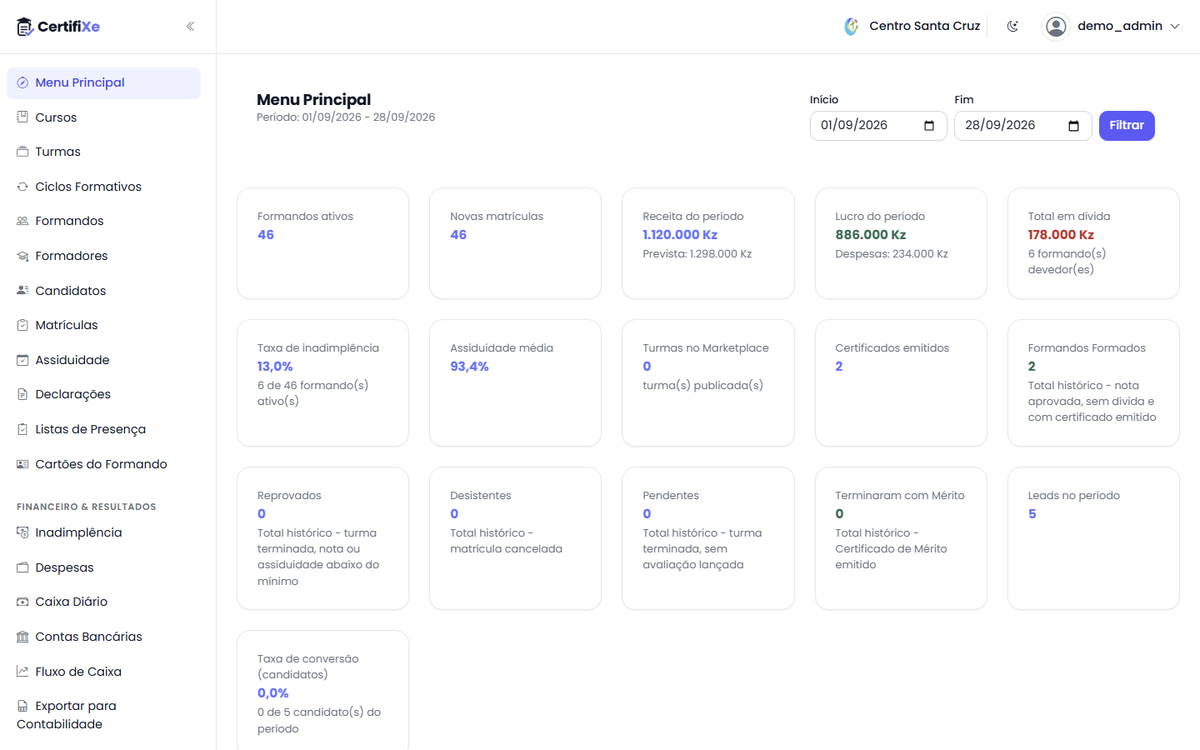Click the calendar-check icon beside Assiduidade
This screenshot has width=1200, height=750.
point(23,360)
